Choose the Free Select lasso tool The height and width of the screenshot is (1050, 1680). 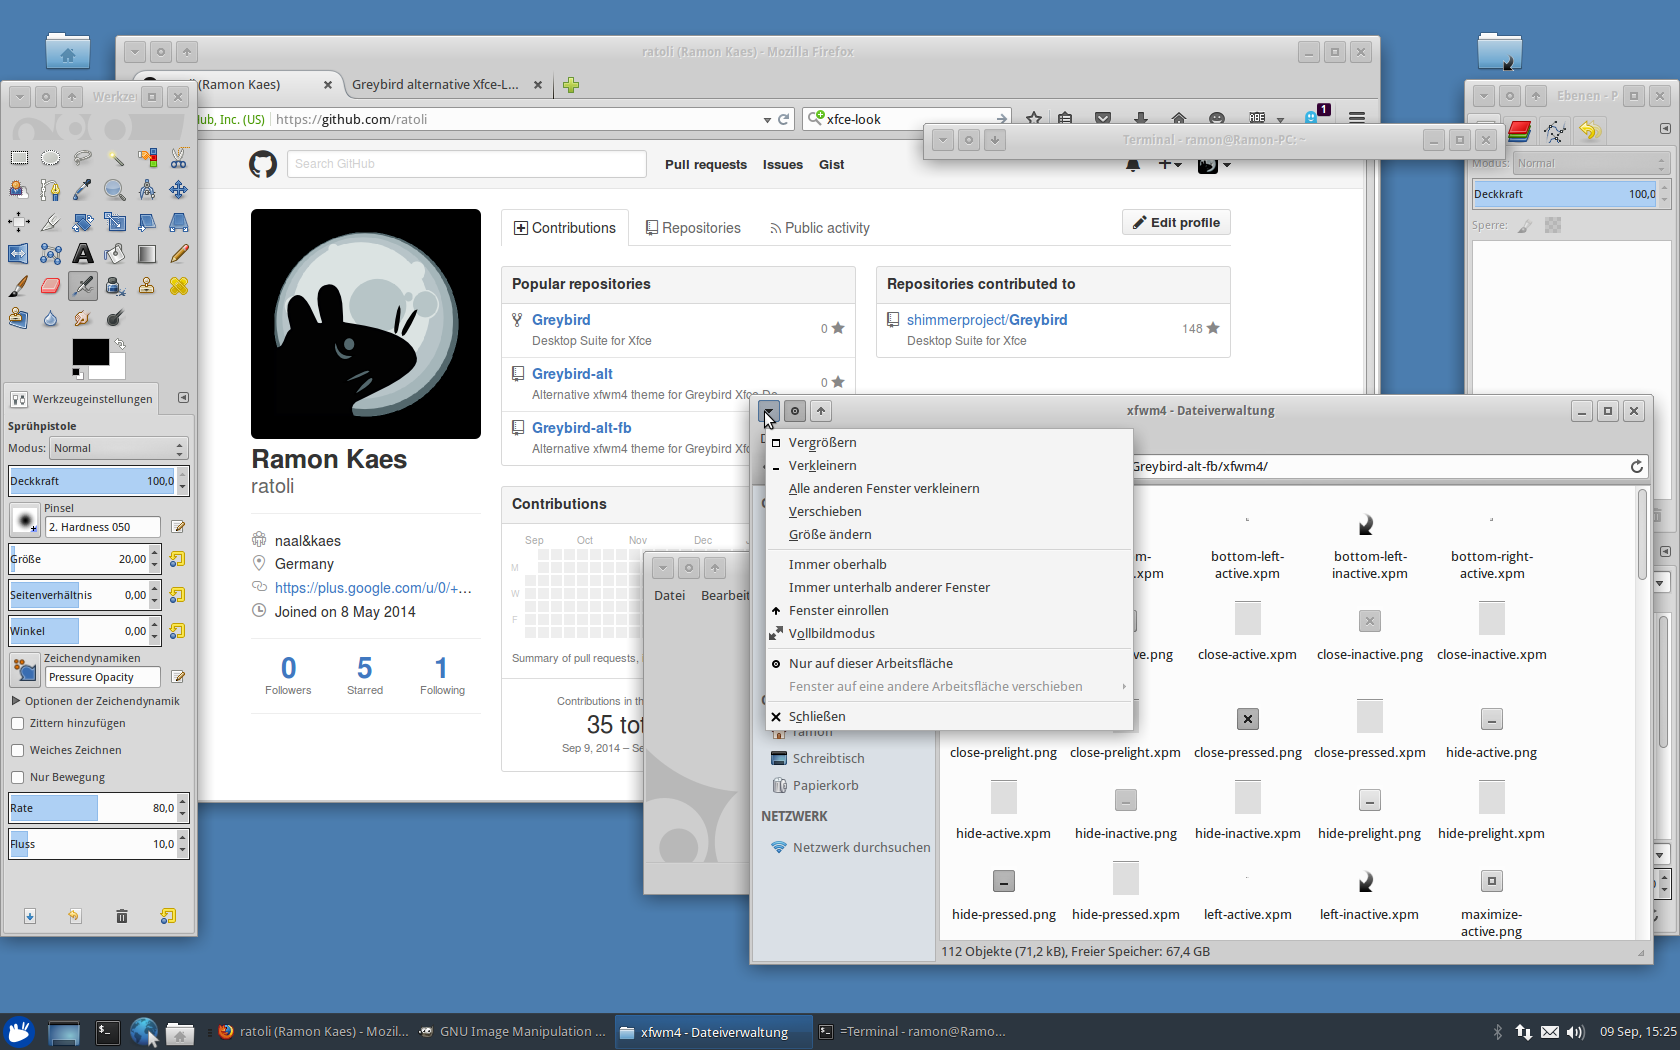(83, 158)
